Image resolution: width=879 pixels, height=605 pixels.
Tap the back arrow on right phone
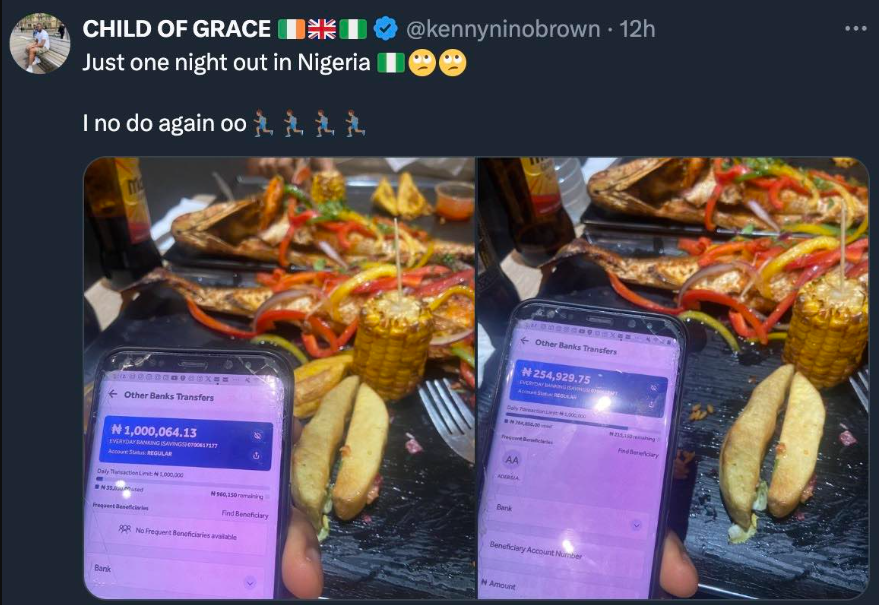(x=525, y=340)
